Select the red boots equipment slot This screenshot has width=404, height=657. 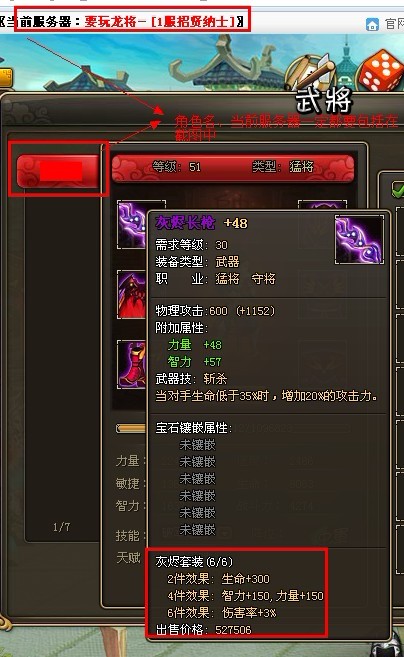coord(132,365)
